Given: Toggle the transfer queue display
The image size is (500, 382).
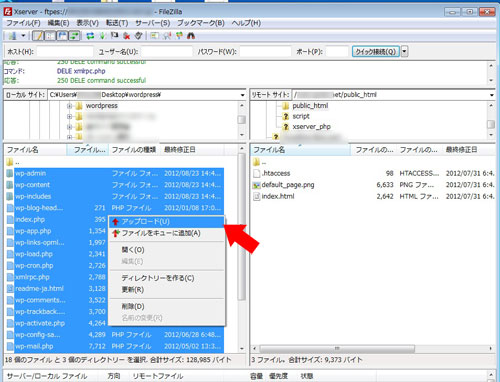Looking at the screenshot, I should pos(74,36).
